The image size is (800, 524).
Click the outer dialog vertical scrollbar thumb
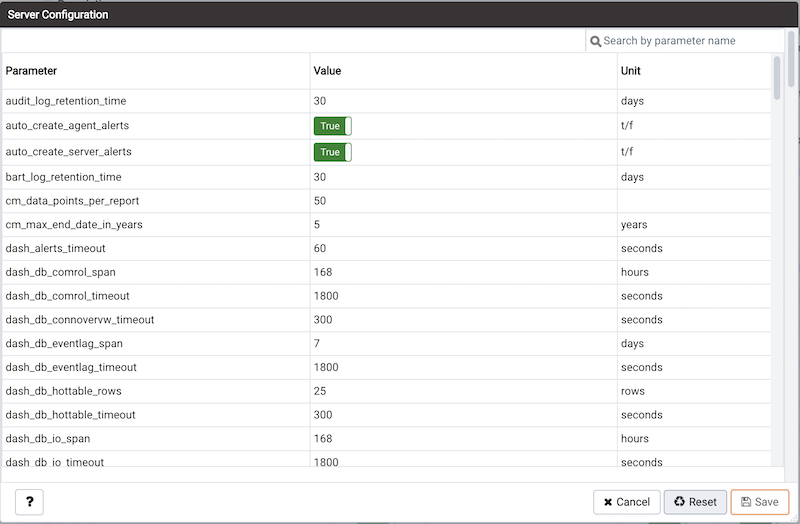point(791,59)
